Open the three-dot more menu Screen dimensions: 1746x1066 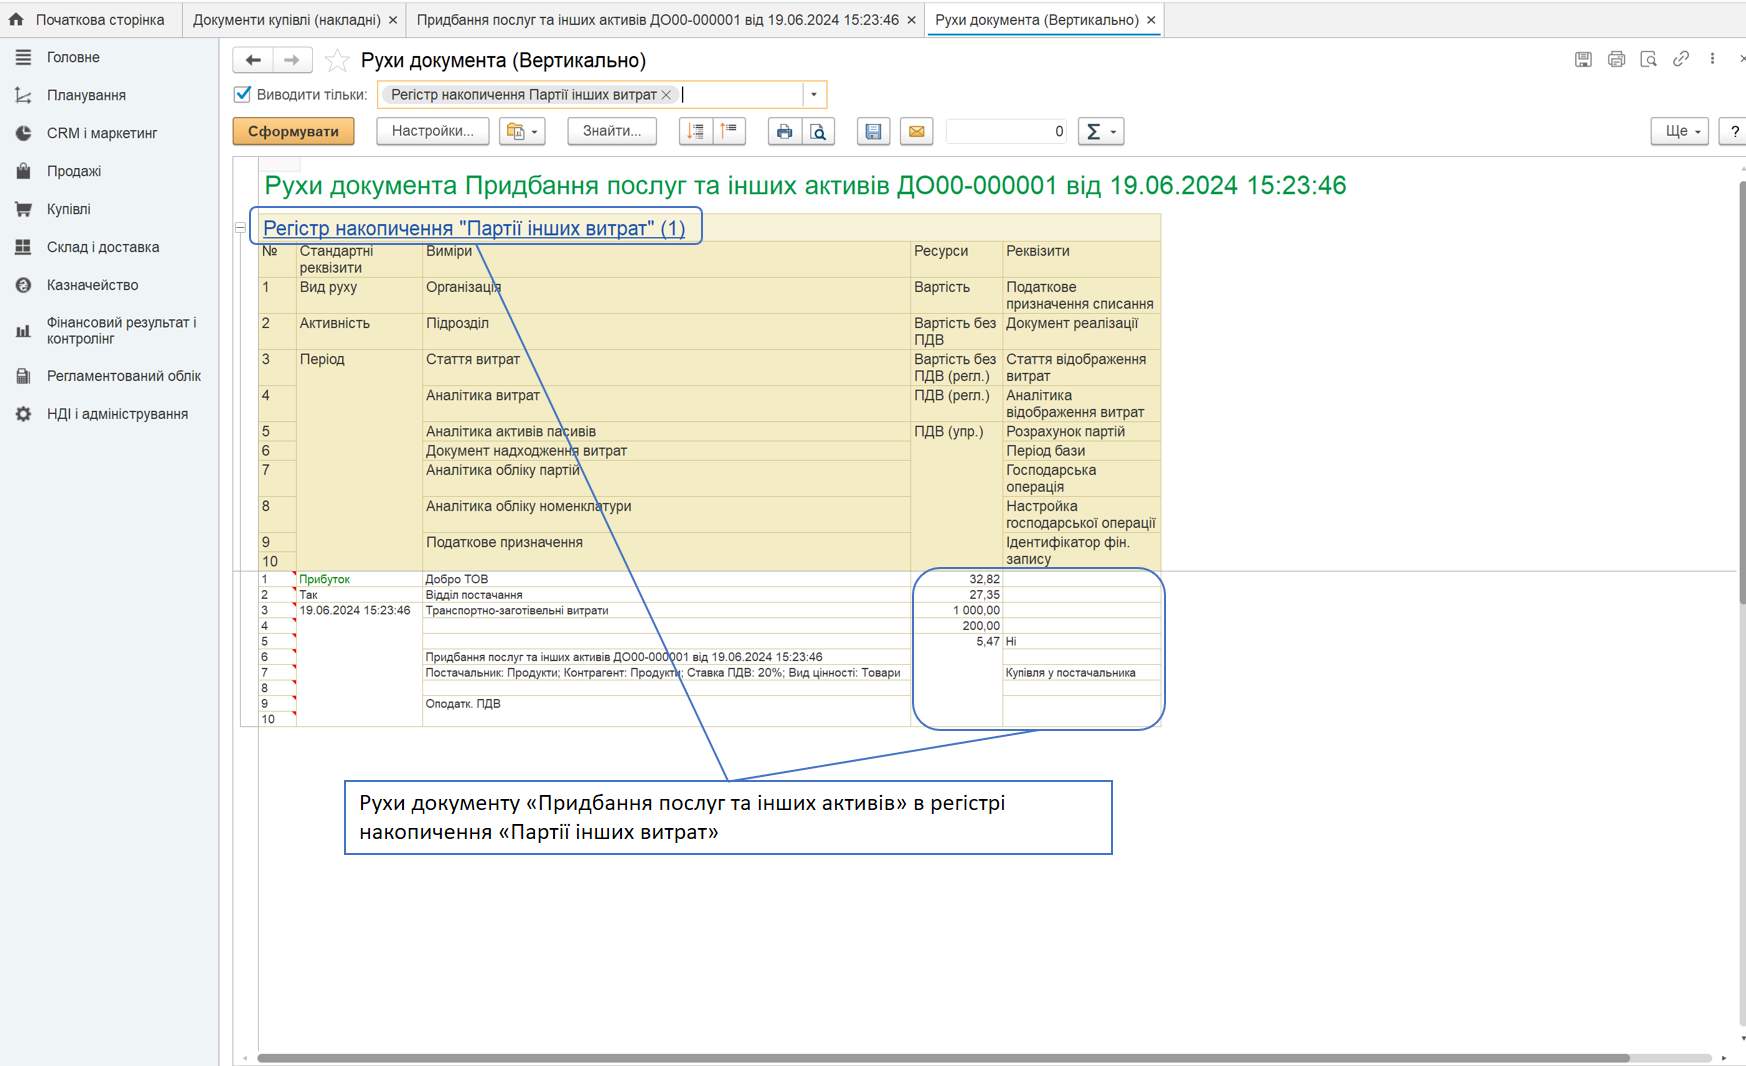click(x=1712, y=59)
